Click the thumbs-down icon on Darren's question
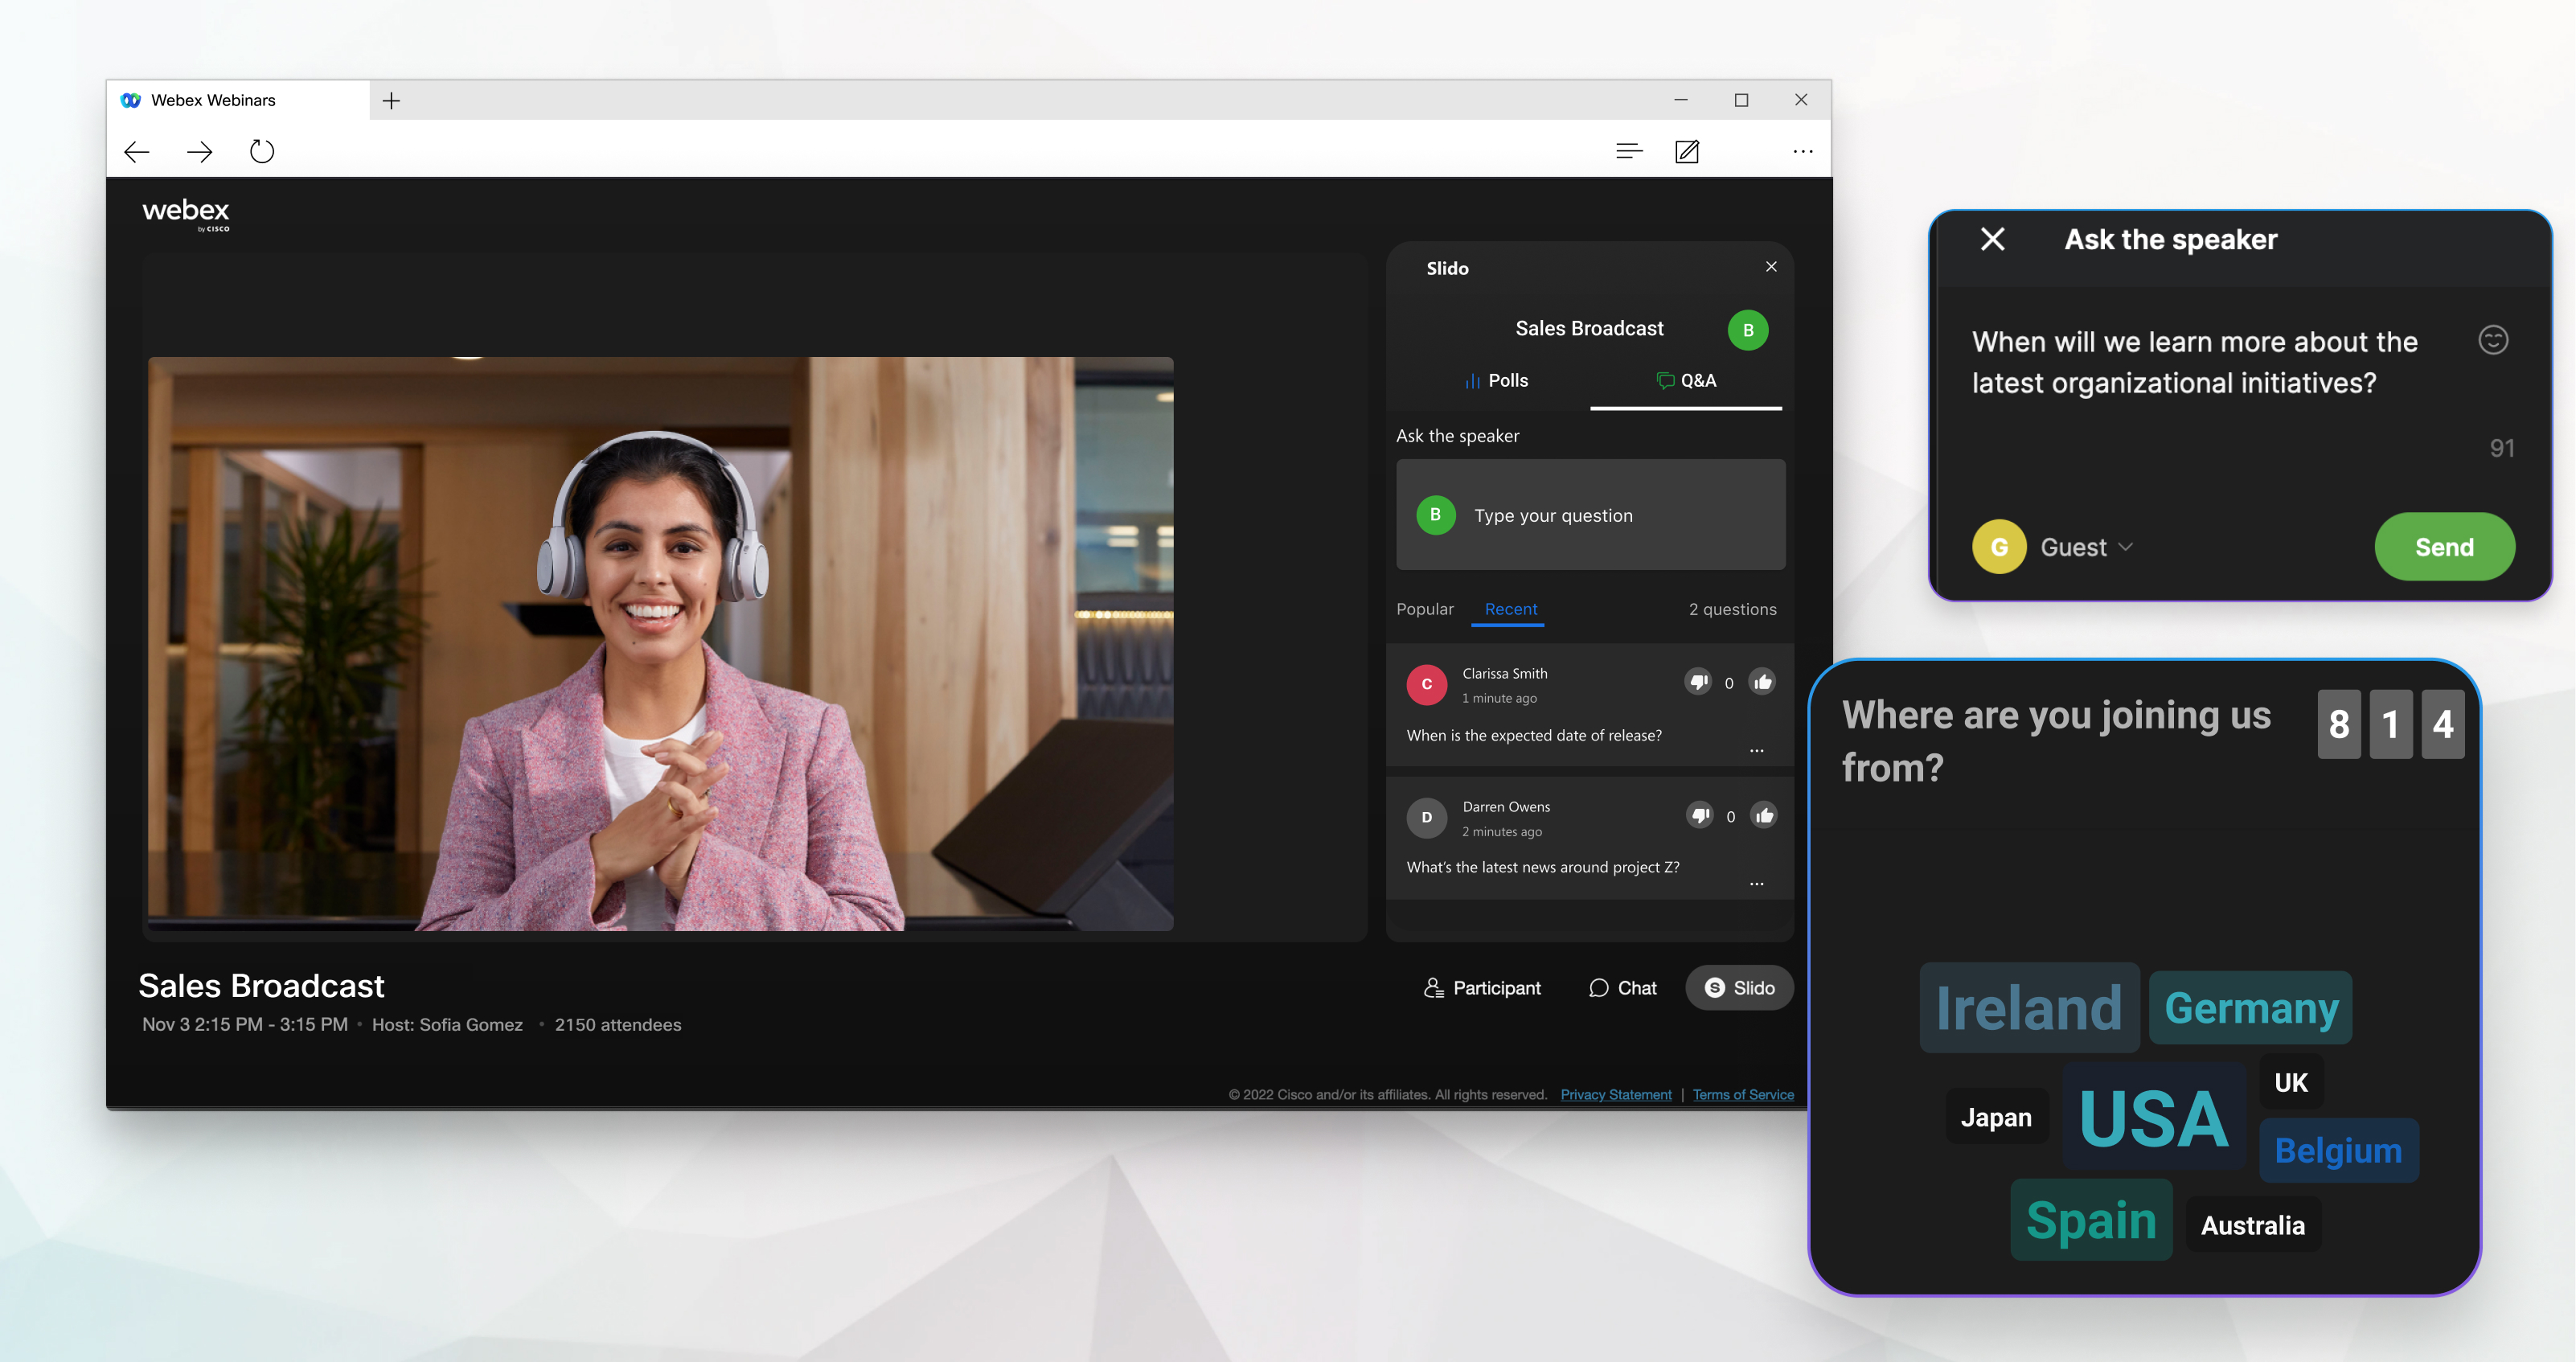Viewport: 2576px width, 1362px height. pyautogui.click(x=1699, y=813)
